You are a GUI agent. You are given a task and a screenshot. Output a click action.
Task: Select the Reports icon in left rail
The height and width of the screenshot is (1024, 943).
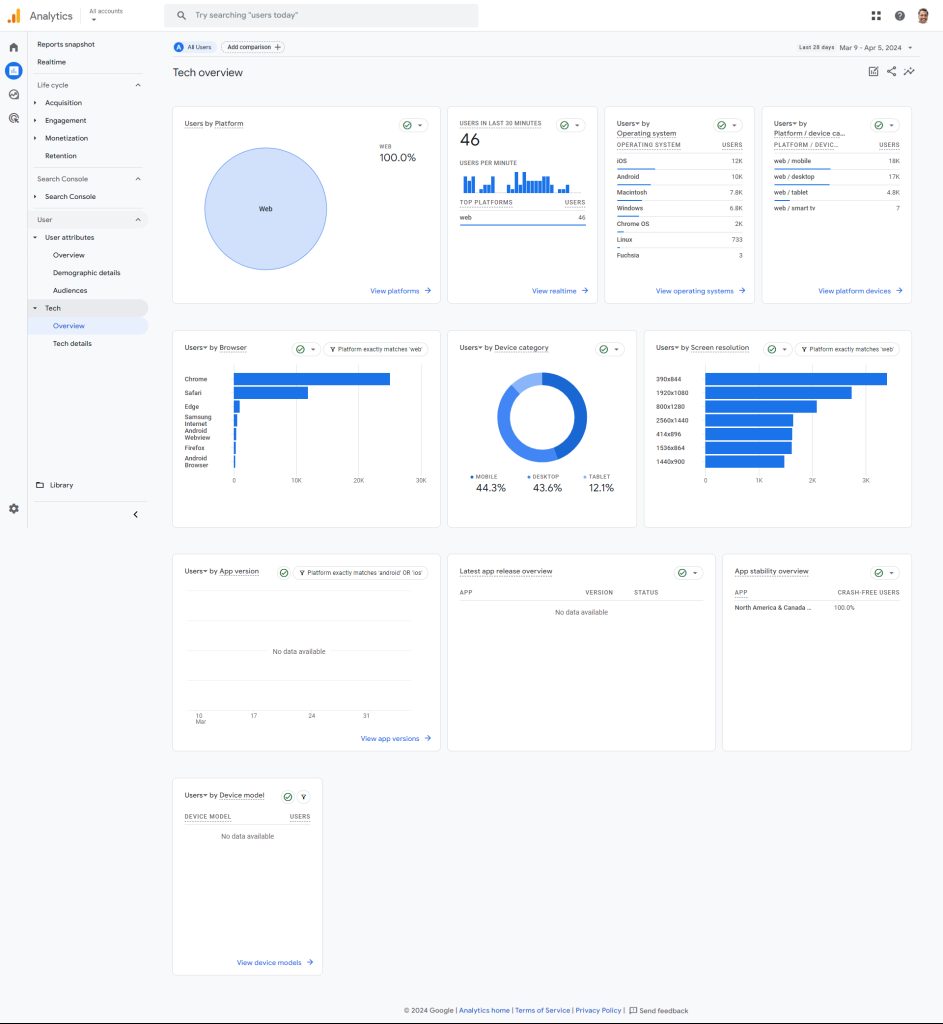(14, 71)
